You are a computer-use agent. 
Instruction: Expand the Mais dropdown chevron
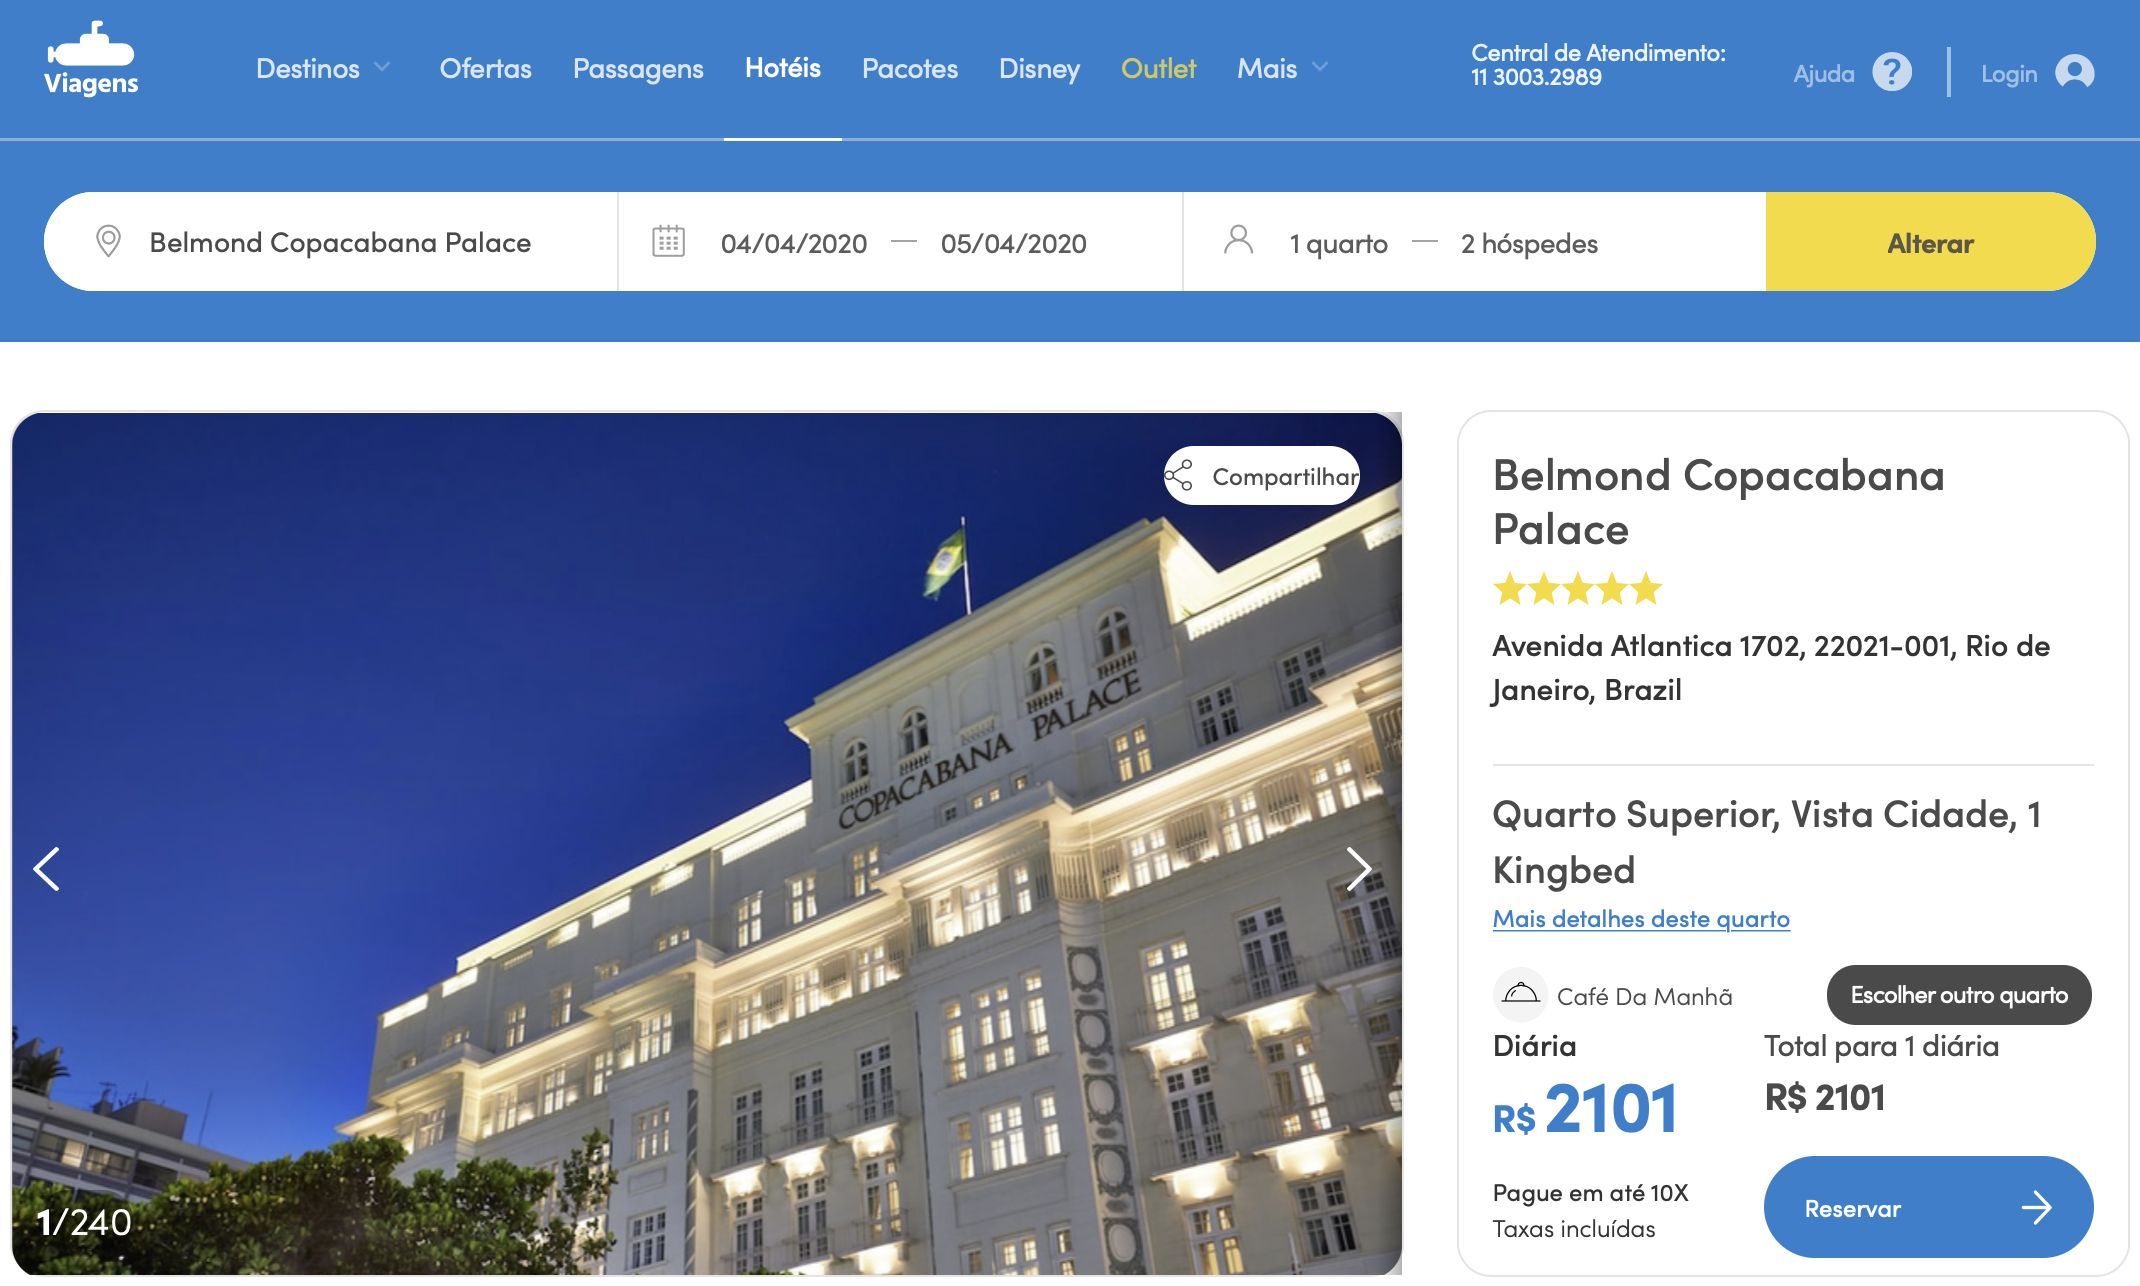(x=1320, y=67)
